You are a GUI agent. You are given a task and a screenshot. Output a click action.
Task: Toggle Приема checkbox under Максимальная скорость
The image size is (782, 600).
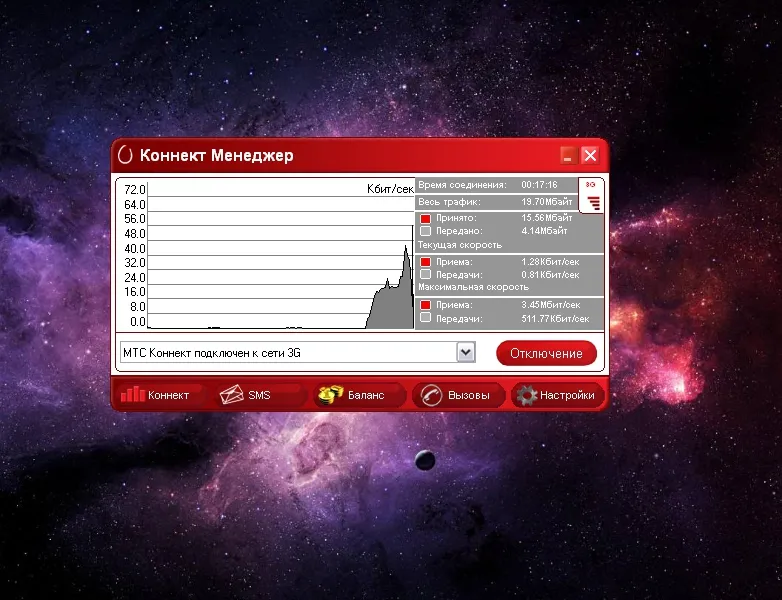[425, 305]
